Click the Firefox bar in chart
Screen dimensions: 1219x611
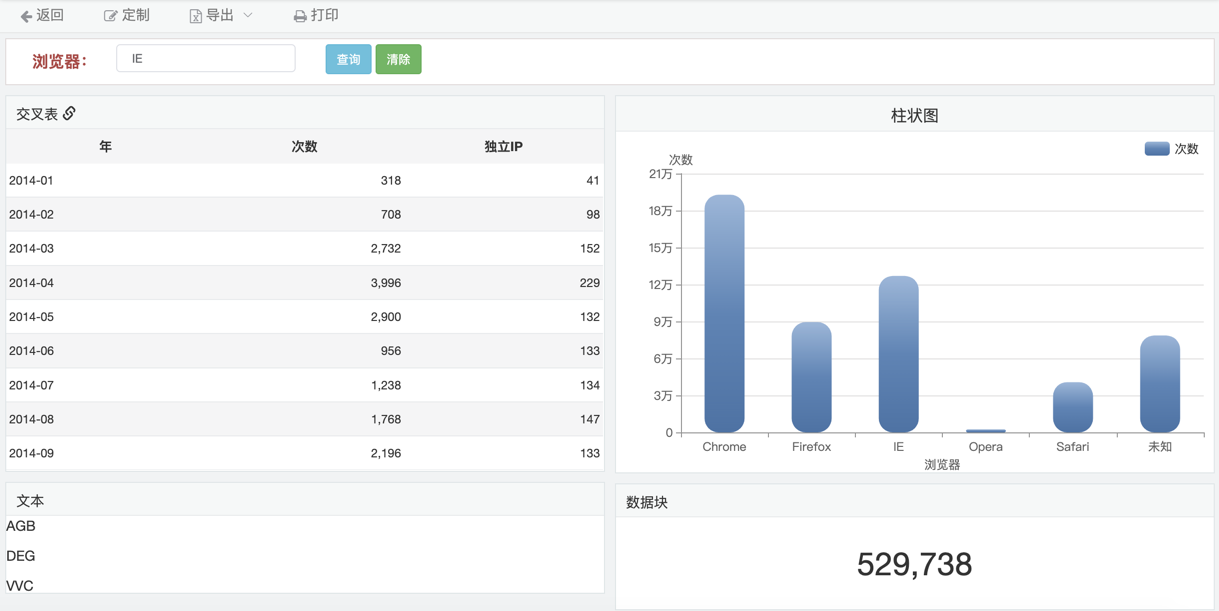[811, 377]
